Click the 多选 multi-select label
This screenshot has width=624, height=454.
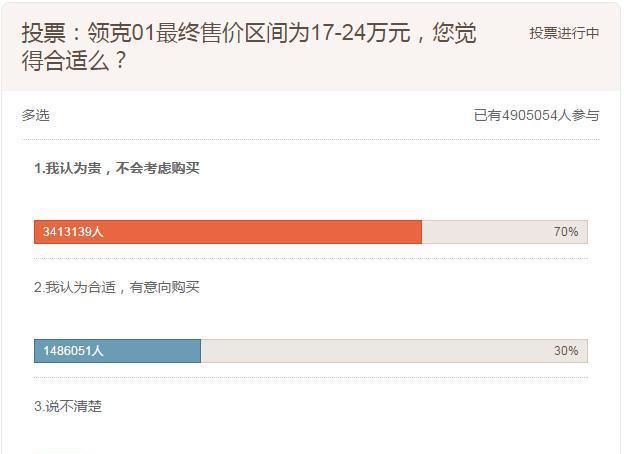click(x=35, y=115)
